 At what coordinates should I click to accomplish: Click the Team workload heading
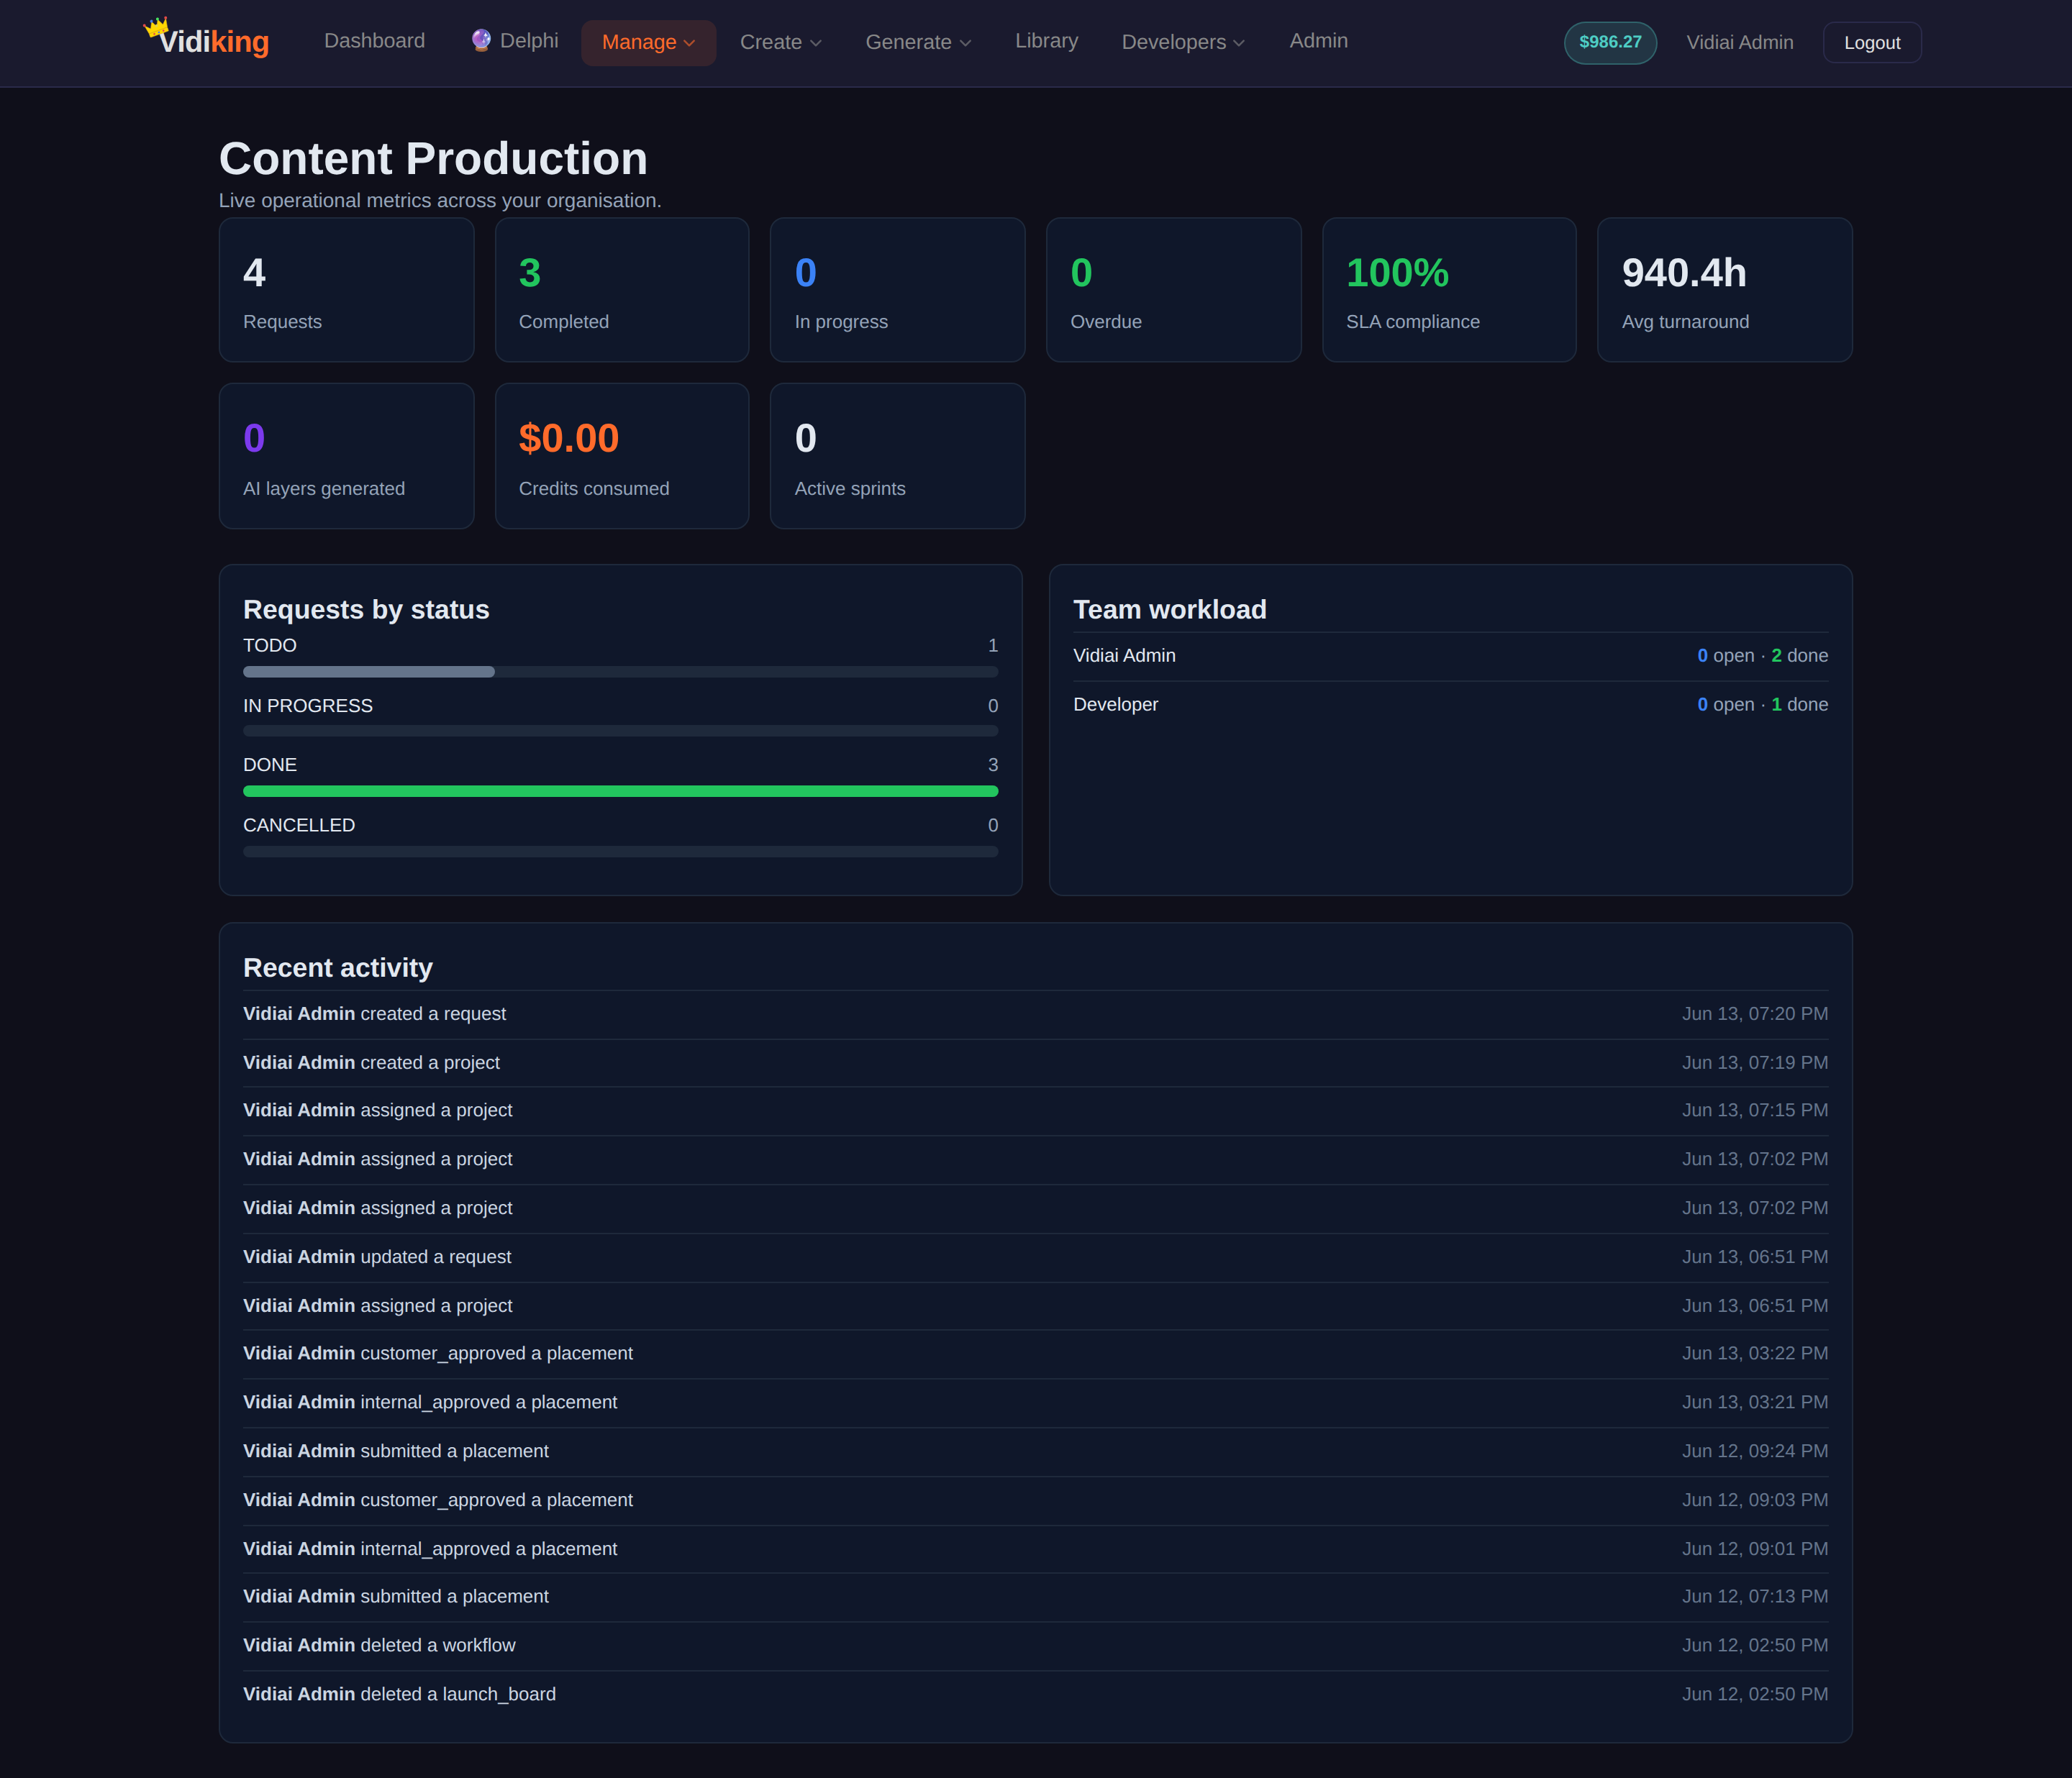(1169, 610)
